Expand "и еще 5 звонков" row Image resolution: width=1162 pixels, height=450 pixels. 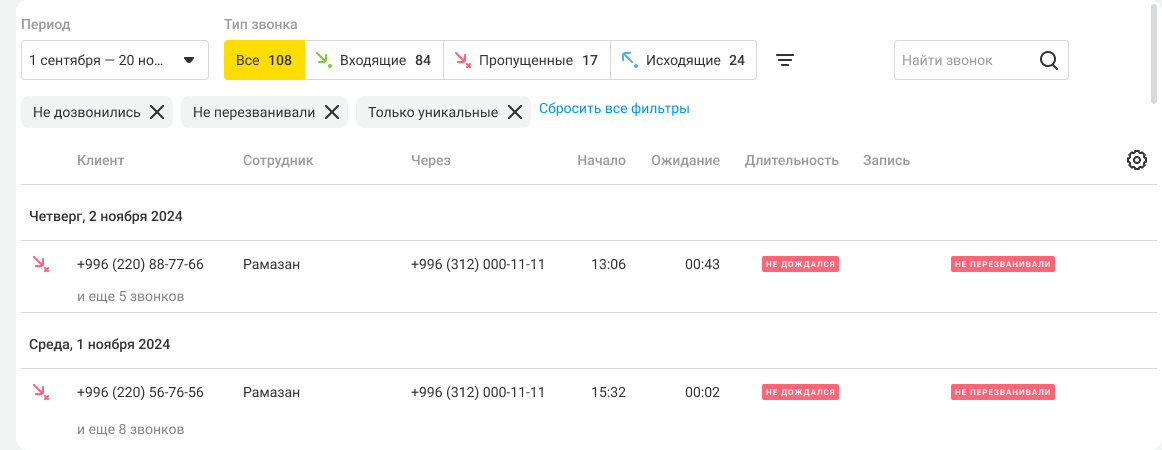[x=130, y=296]
